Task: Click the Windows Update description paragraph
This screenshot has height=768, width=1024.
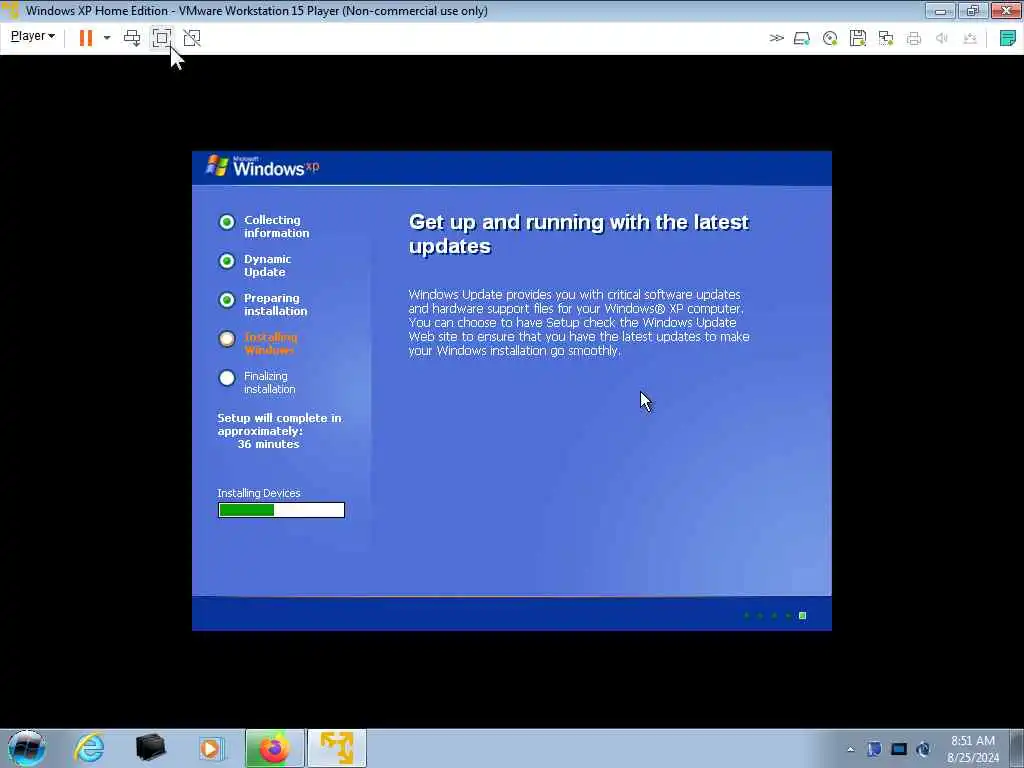Action: (x=579, y=323)
